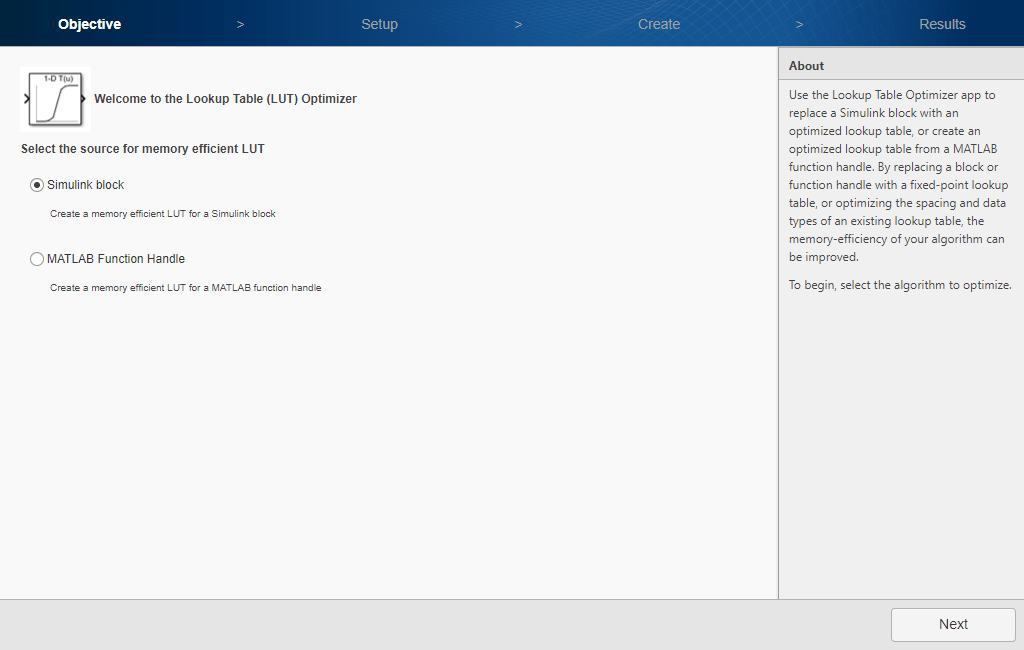This screenshot has width=1024, height=650.
Task: Jump to the Results step
Action: (x=942, y=24)
